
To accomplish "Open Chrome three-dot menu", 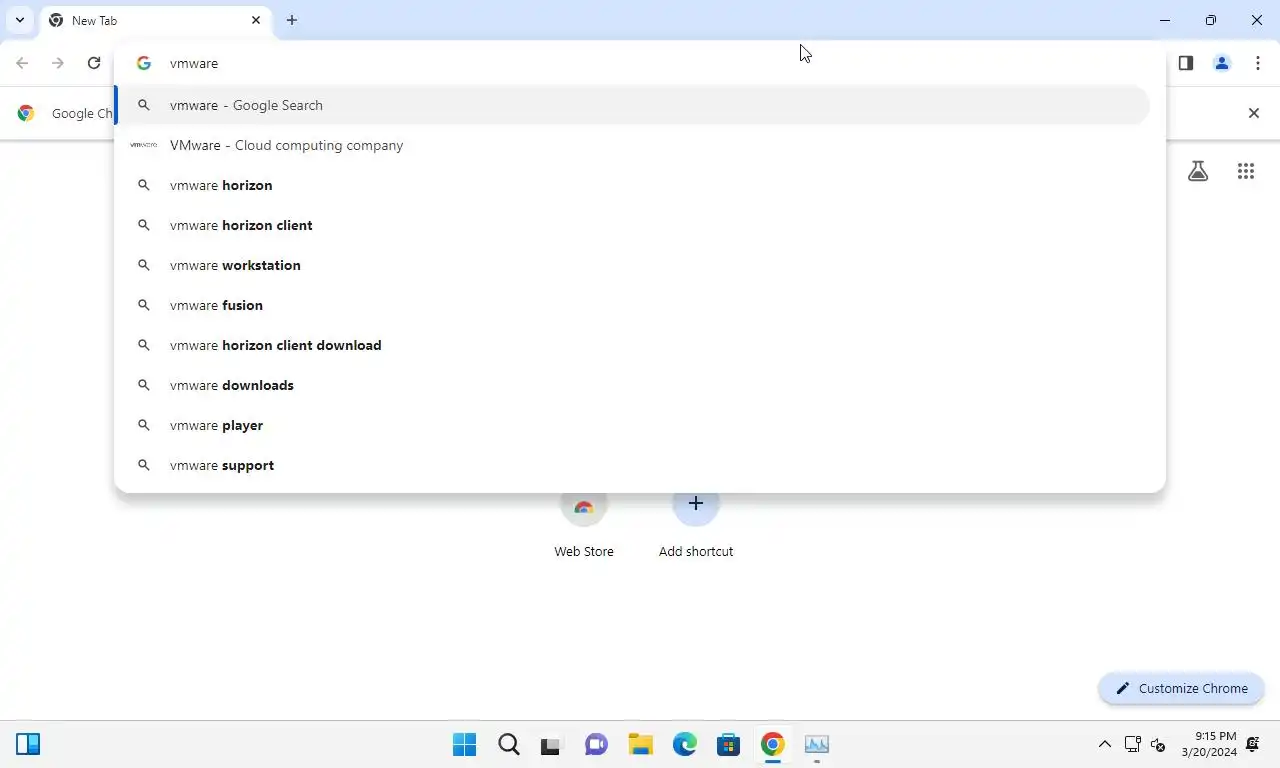I will pyautogui.click(x=1258, y=63).
